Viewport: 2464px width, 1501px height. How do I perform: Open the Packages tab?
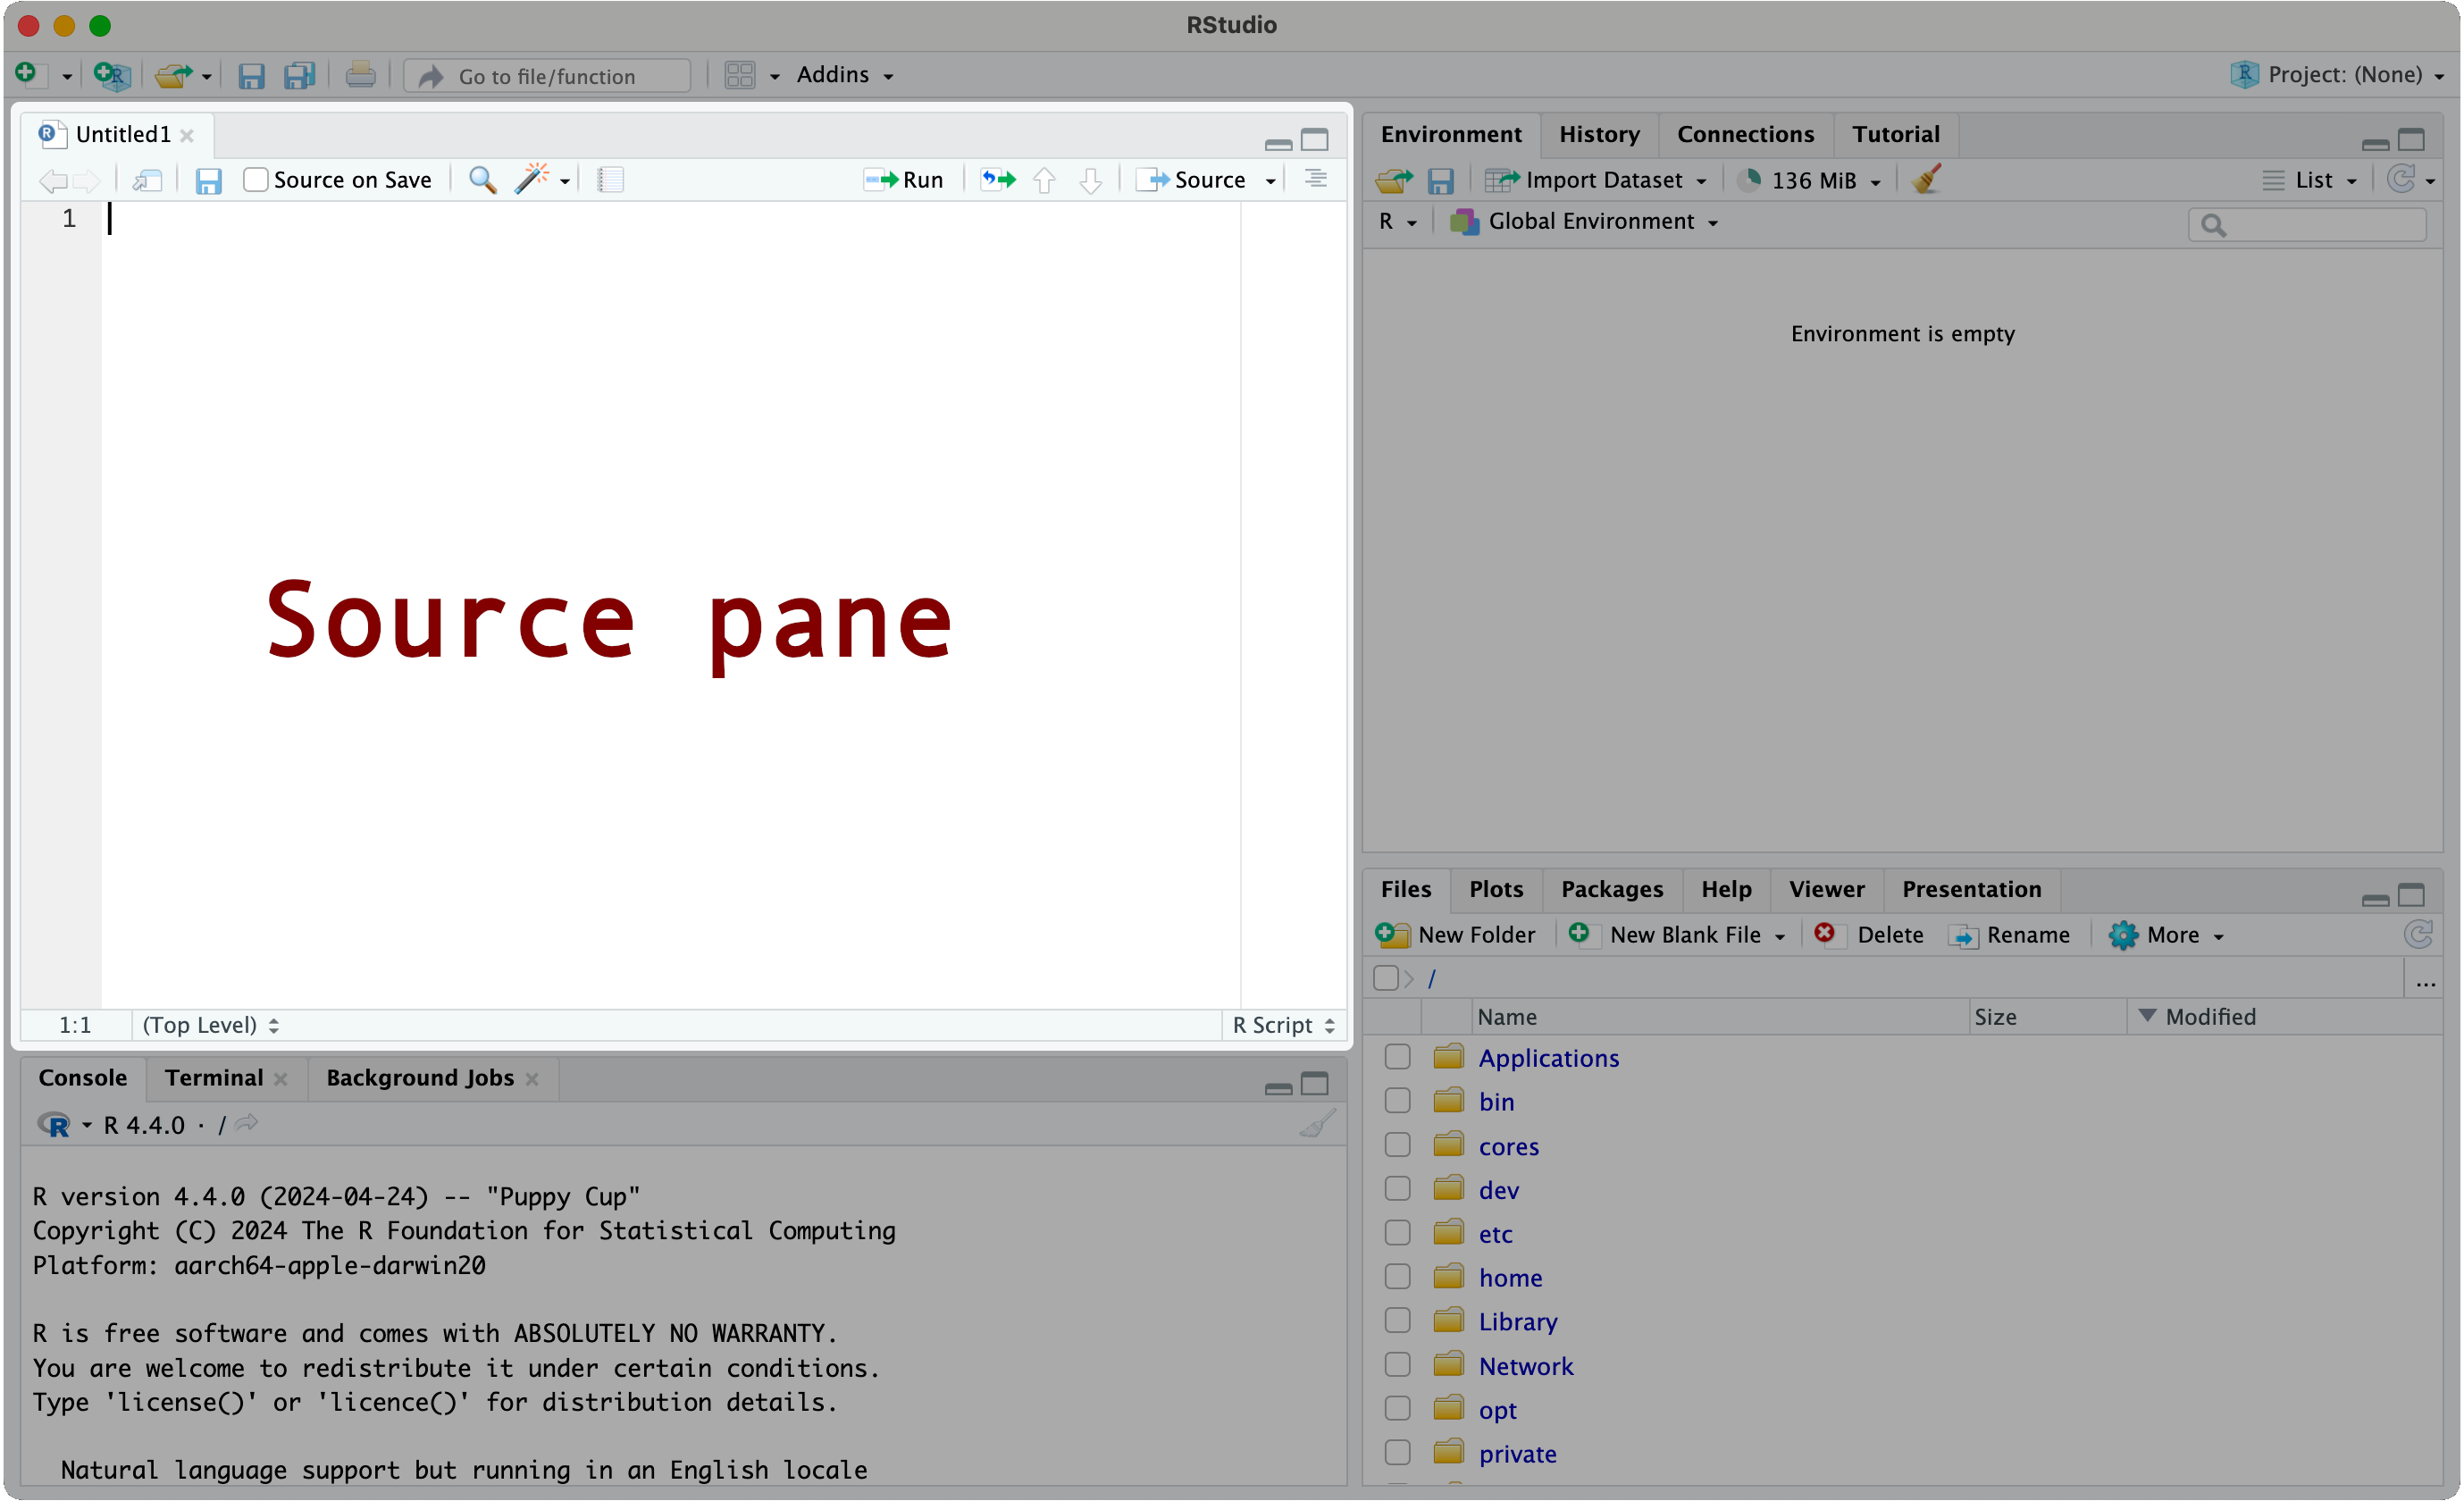pyautogui.click(x=1611, y=889)
